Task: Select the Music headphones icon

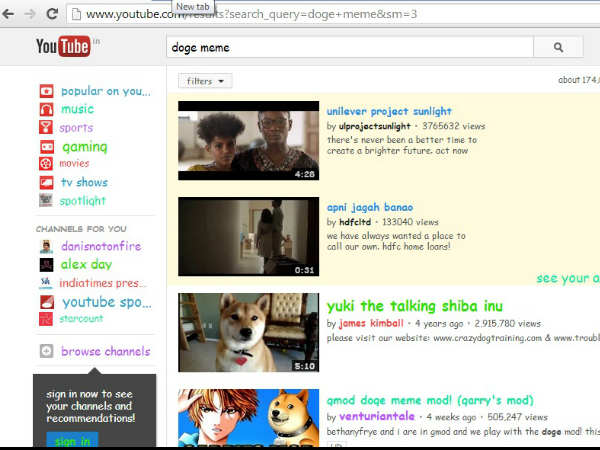Action: [46, 109]
